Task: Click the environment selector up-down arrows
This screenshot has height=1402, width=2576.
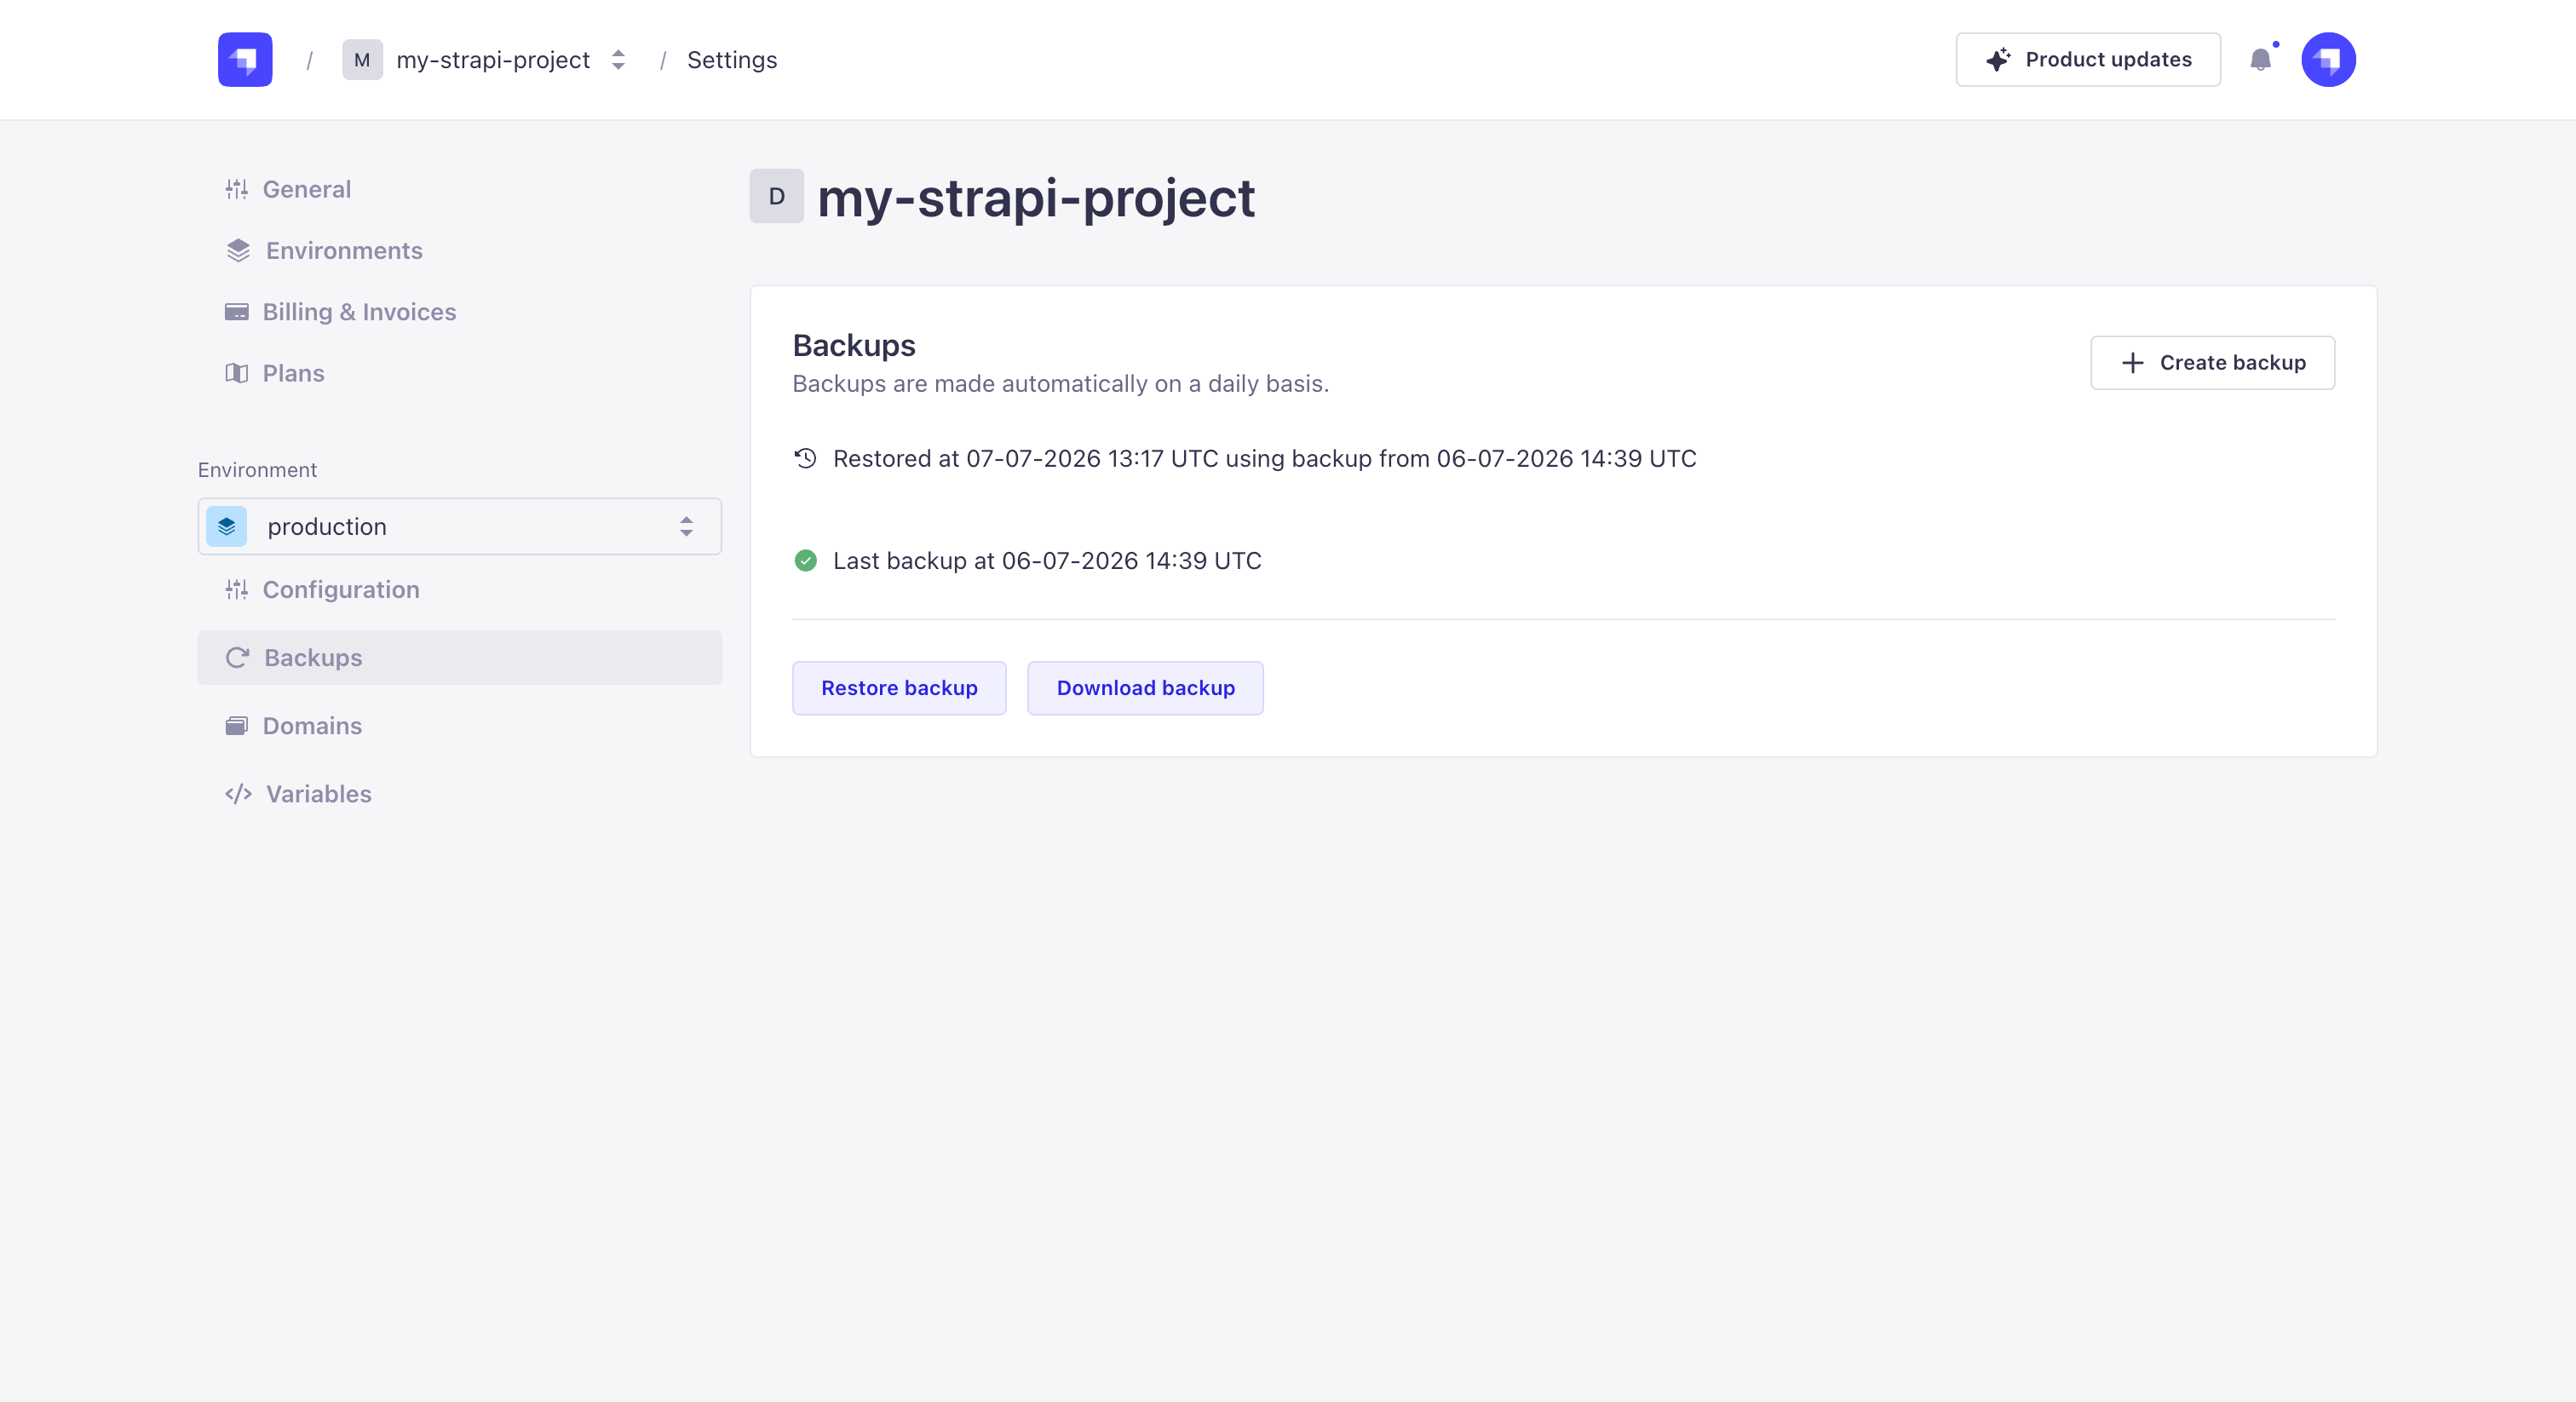Action: pyautogui.click(x=686, y=526)
